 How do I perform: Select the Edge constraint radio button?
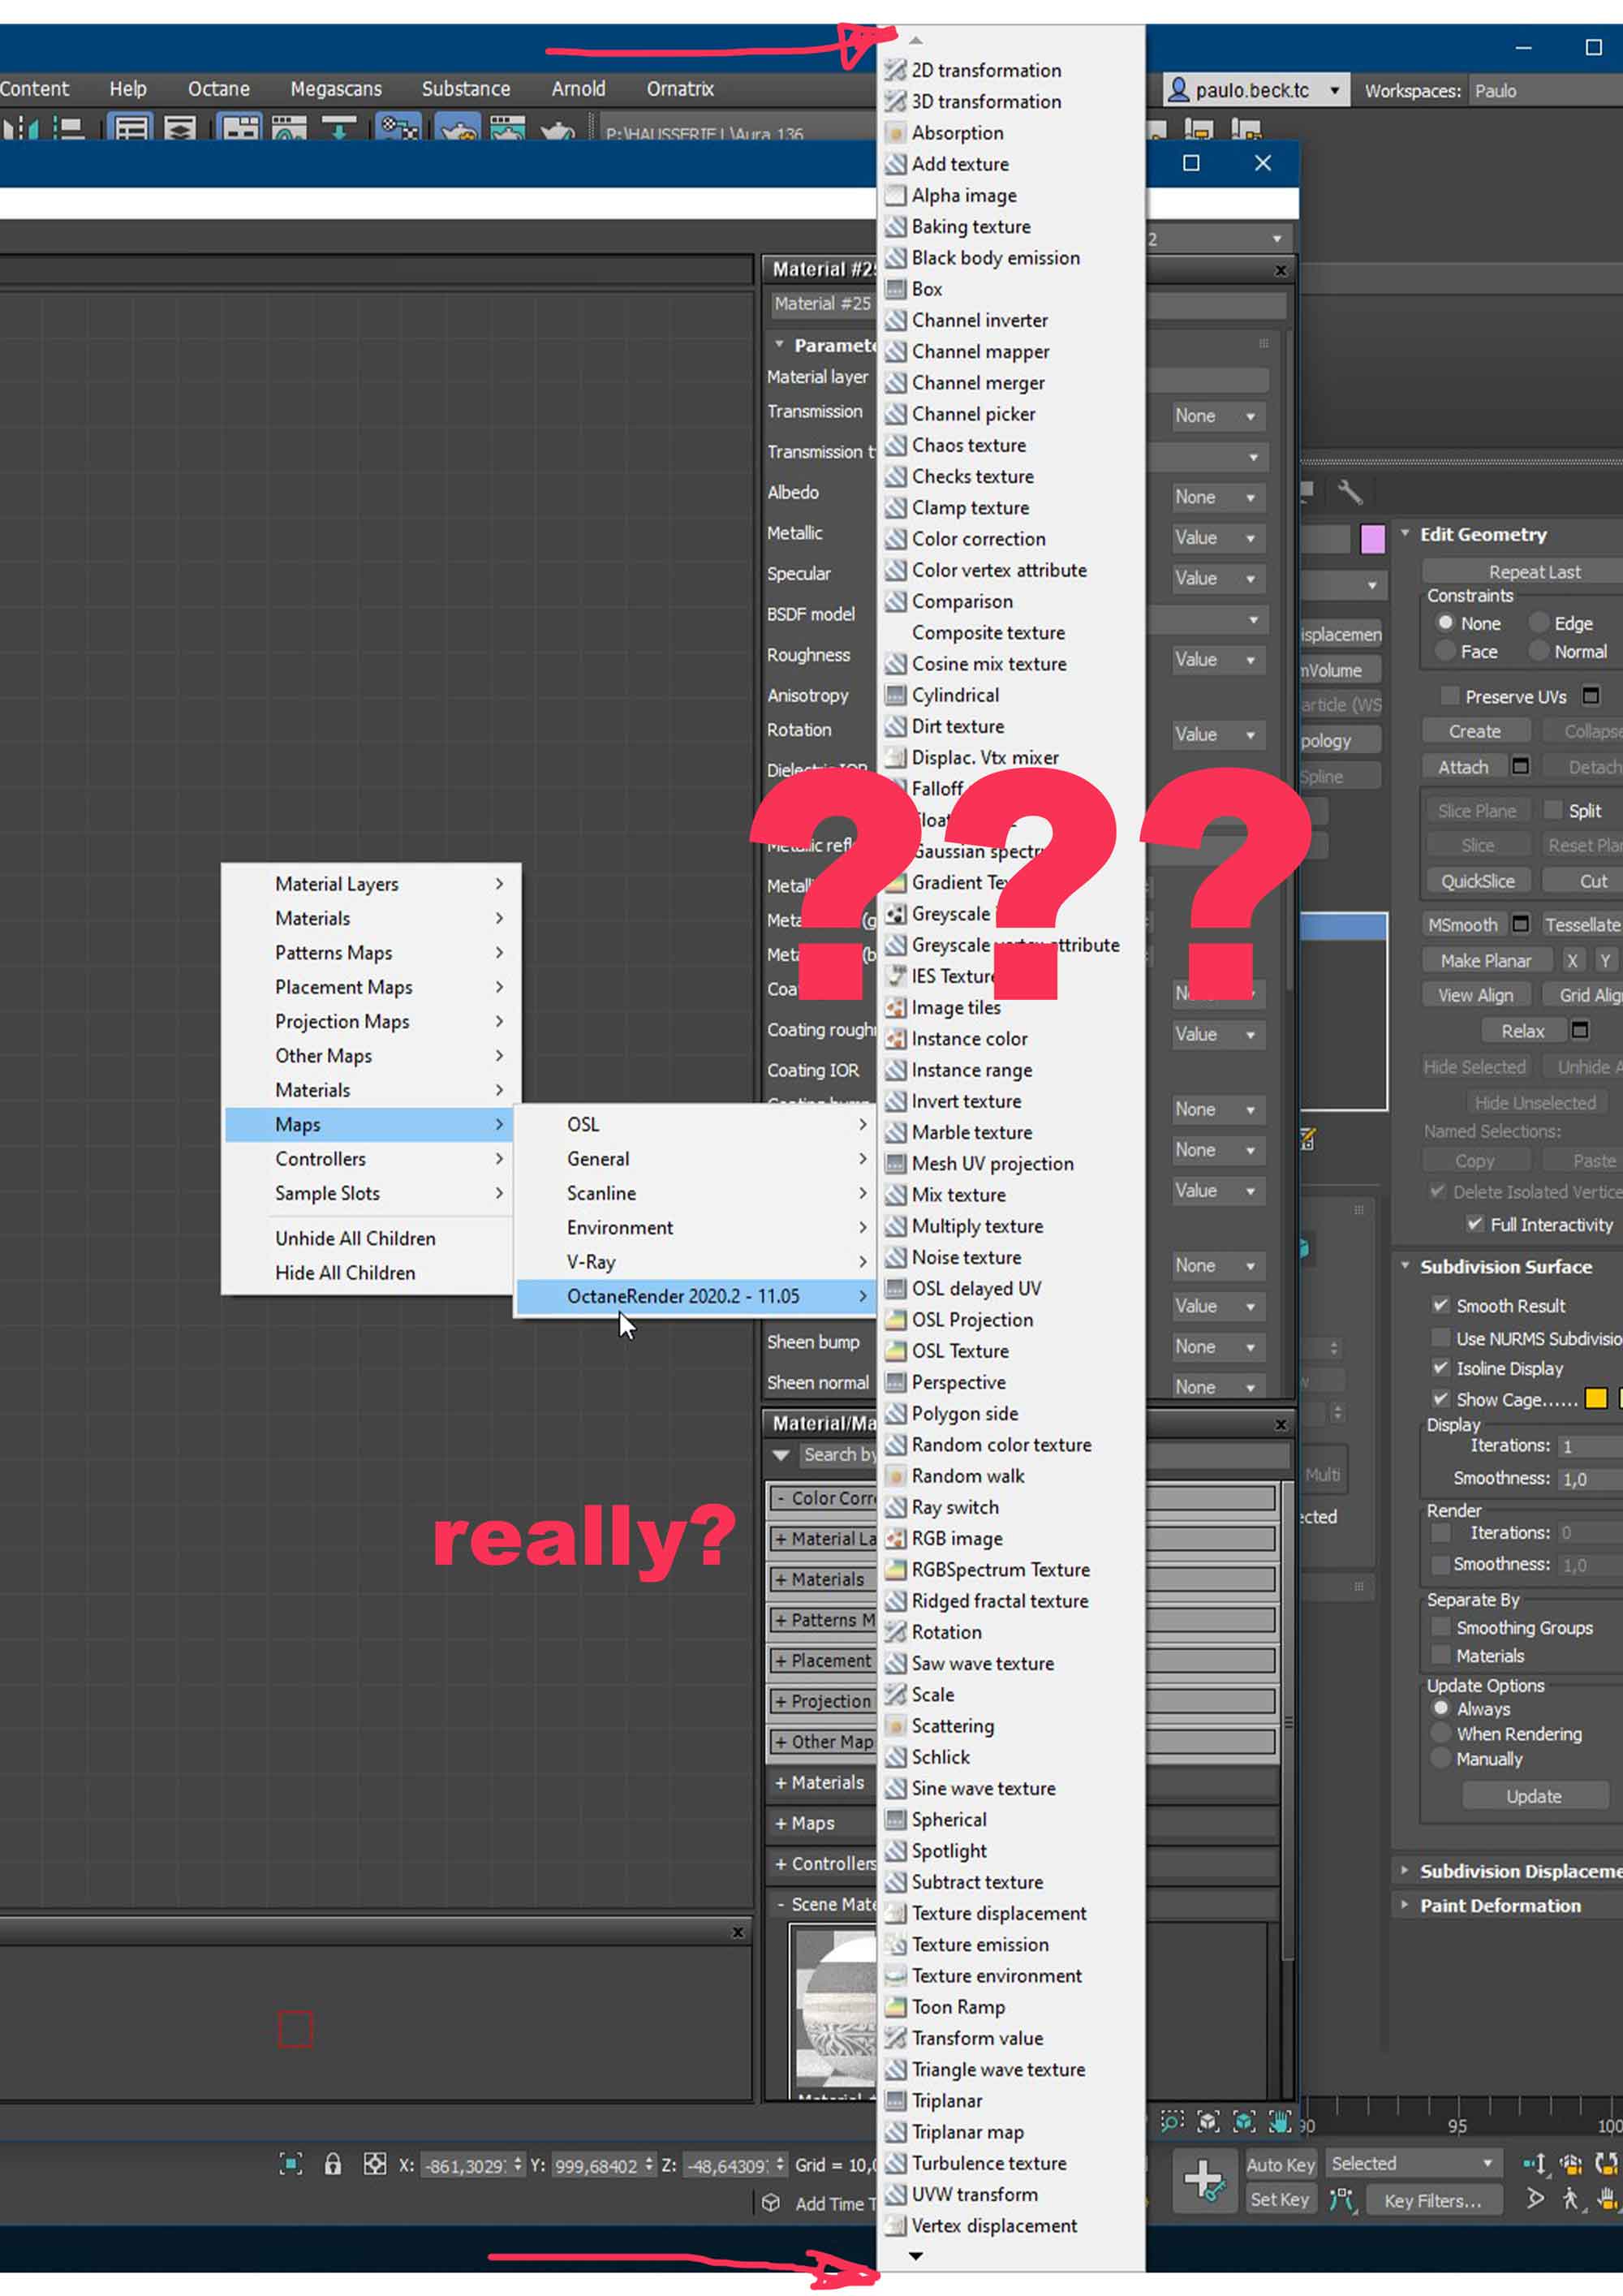[1539, 623]
